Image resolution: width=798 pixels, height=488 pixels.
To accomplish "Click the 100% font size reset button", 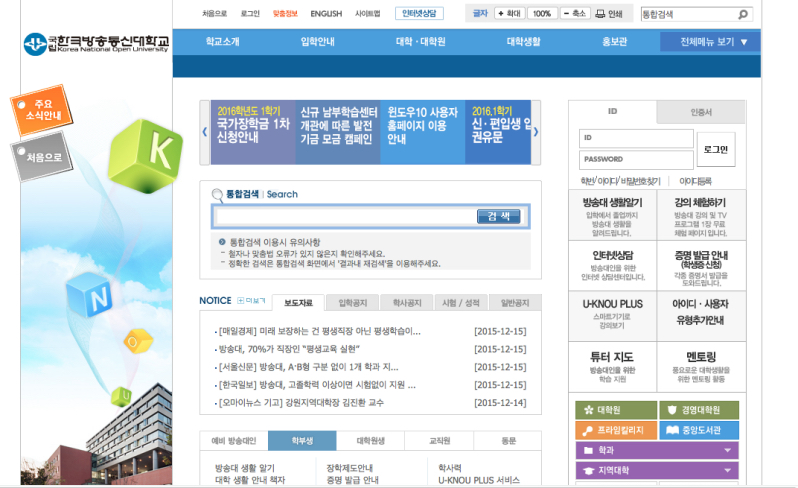I will coord(542,14).
